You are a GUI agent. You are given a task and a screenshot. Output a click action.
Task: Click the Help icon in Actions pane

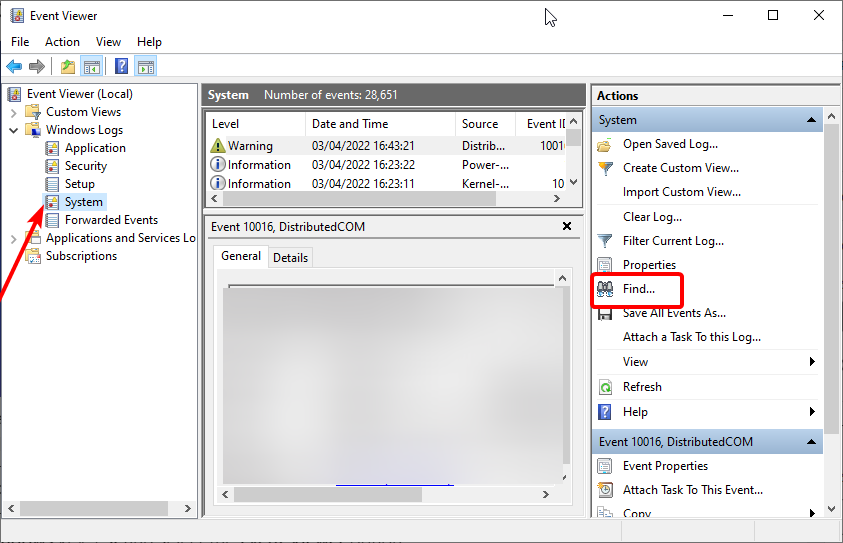point(605,412)
